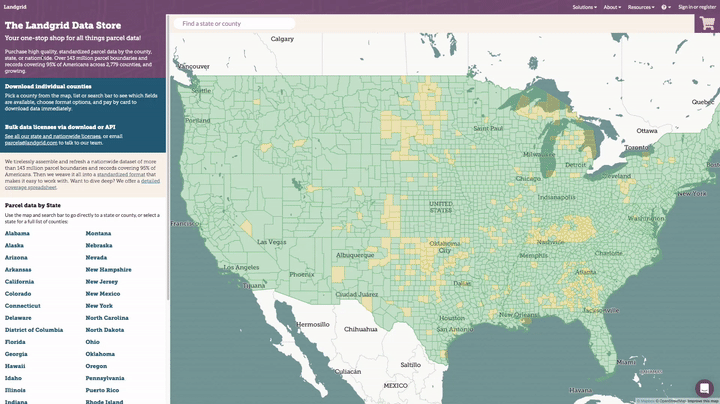Image resolution: width=720 pixels, height=404 pixels.
Task: Select Alaska in the state list
Action: pos(14,246)
